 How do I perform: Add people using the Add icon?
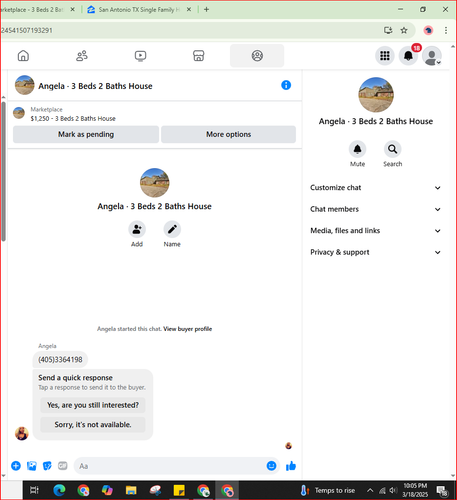137,229
